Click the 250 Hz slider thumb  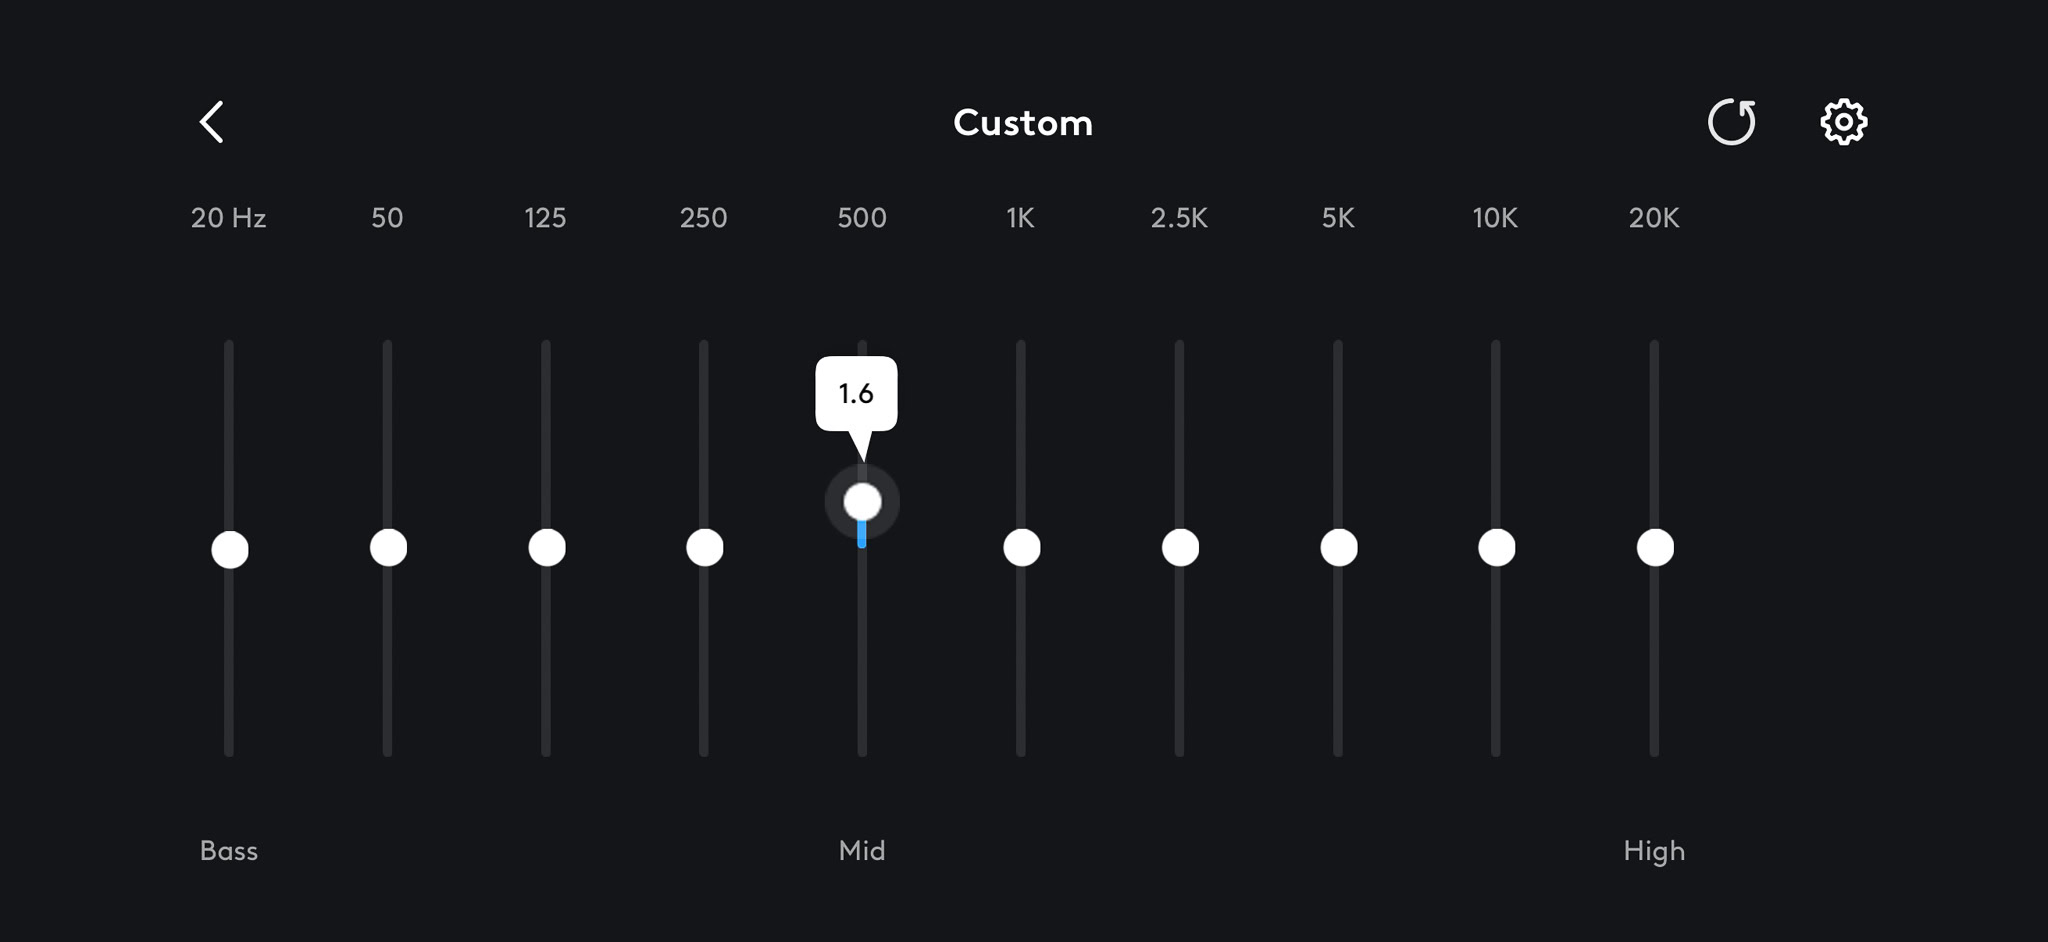click(x=705, y=548)
